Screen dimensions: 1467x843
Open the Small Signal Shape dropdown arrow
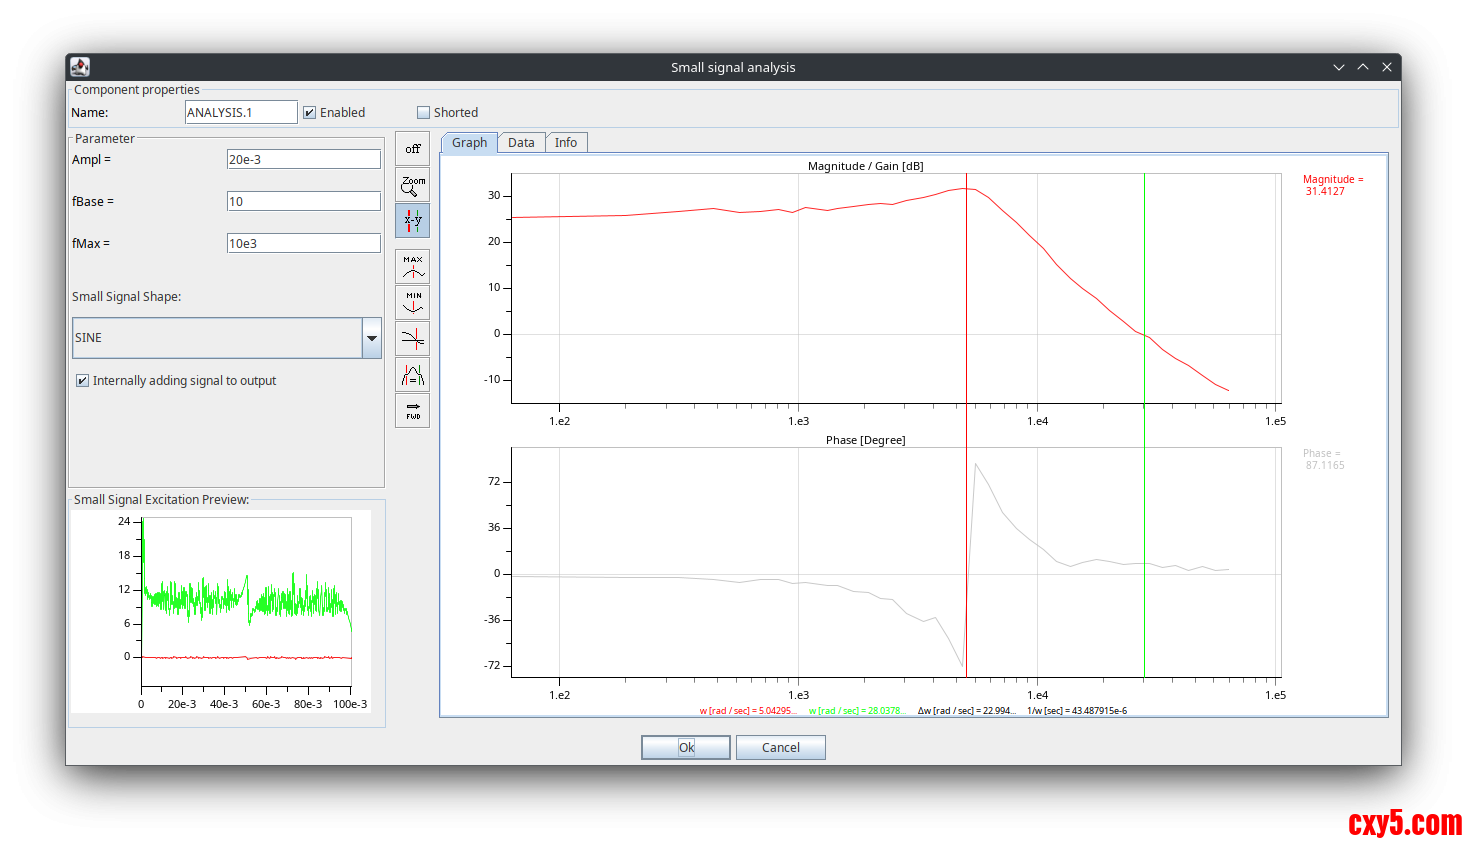[x=372, y=338]
